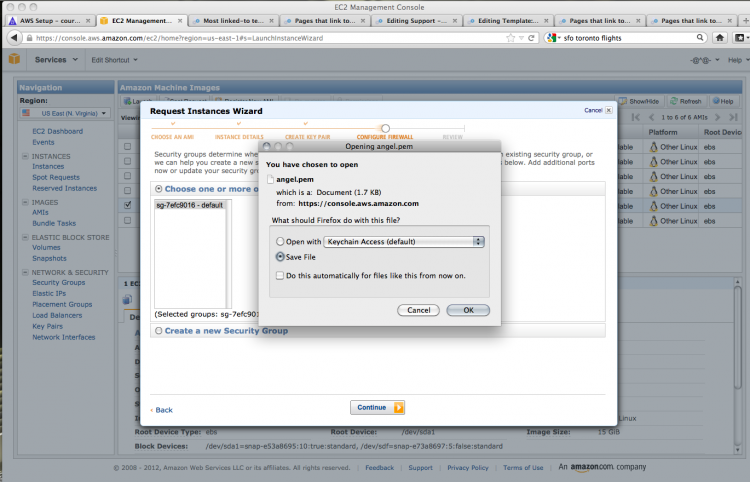The width and height of the screenshot is (750, 482).
Task: Open Snapshots in navigation
Action: click(49, 258)
